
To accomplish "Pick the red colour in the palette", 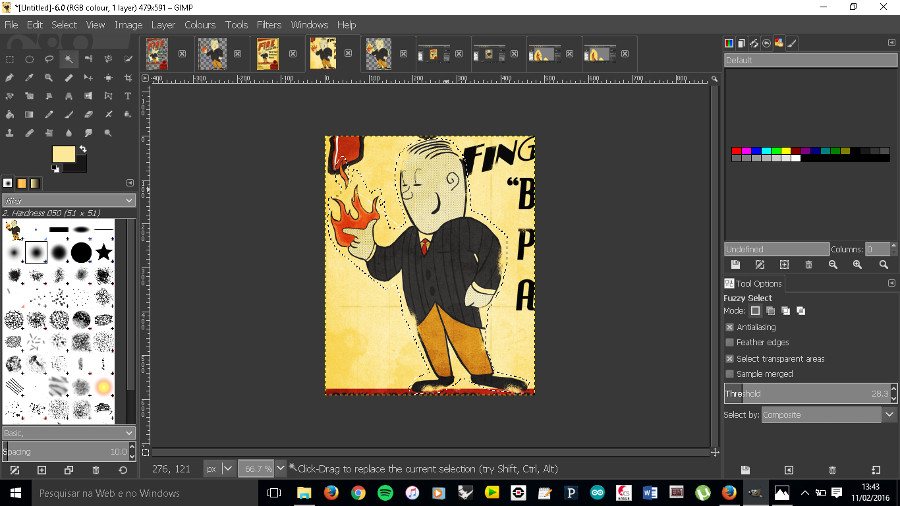I will [736, 151].
